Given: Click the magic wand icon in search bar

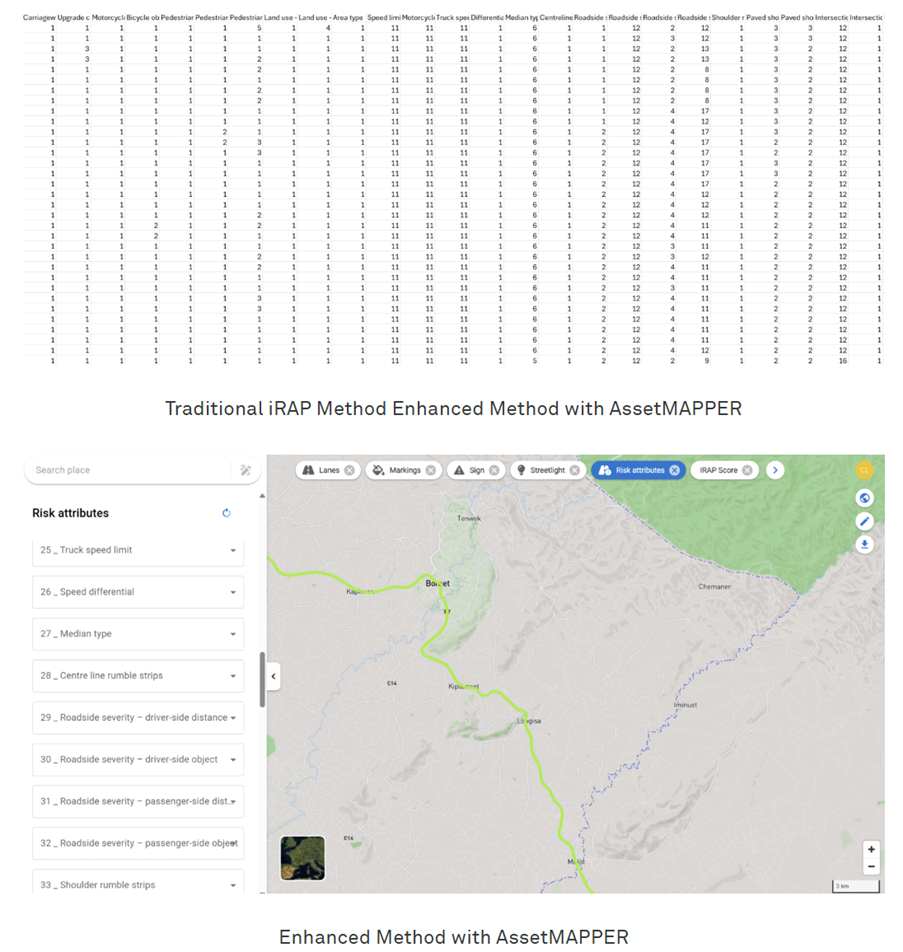Looking at the screenshot, I should coord(245,470).
